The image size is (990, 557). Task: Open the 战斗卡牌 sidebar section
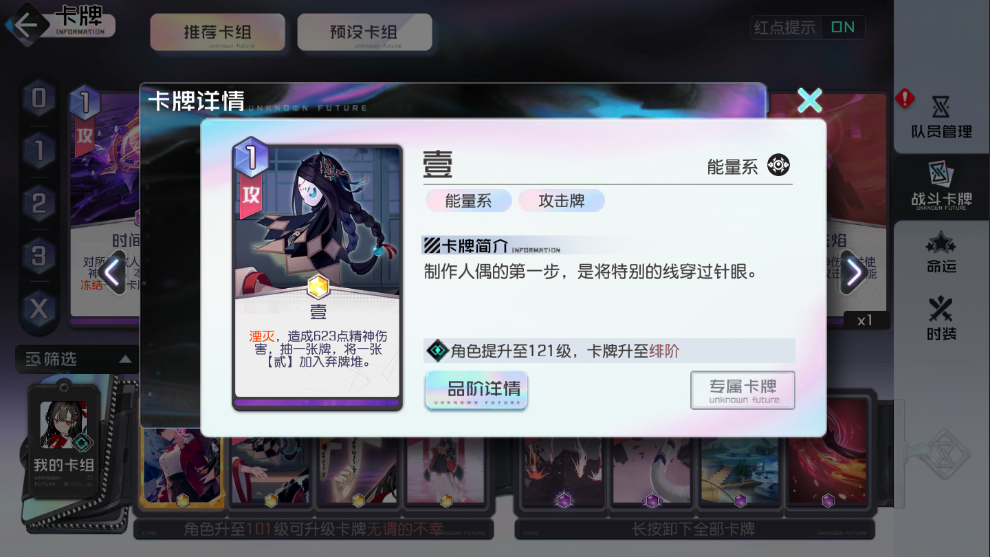[941, 186]
